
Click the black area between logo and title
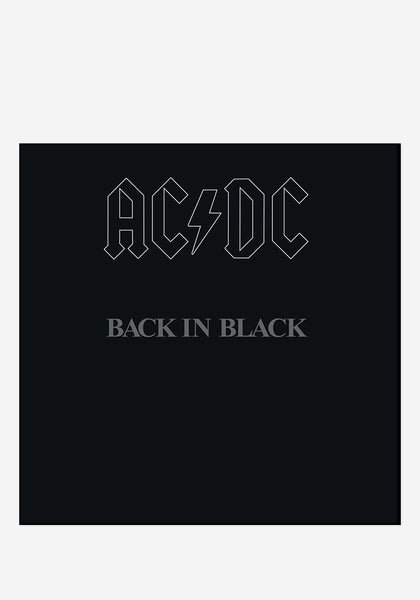point(210,289)
